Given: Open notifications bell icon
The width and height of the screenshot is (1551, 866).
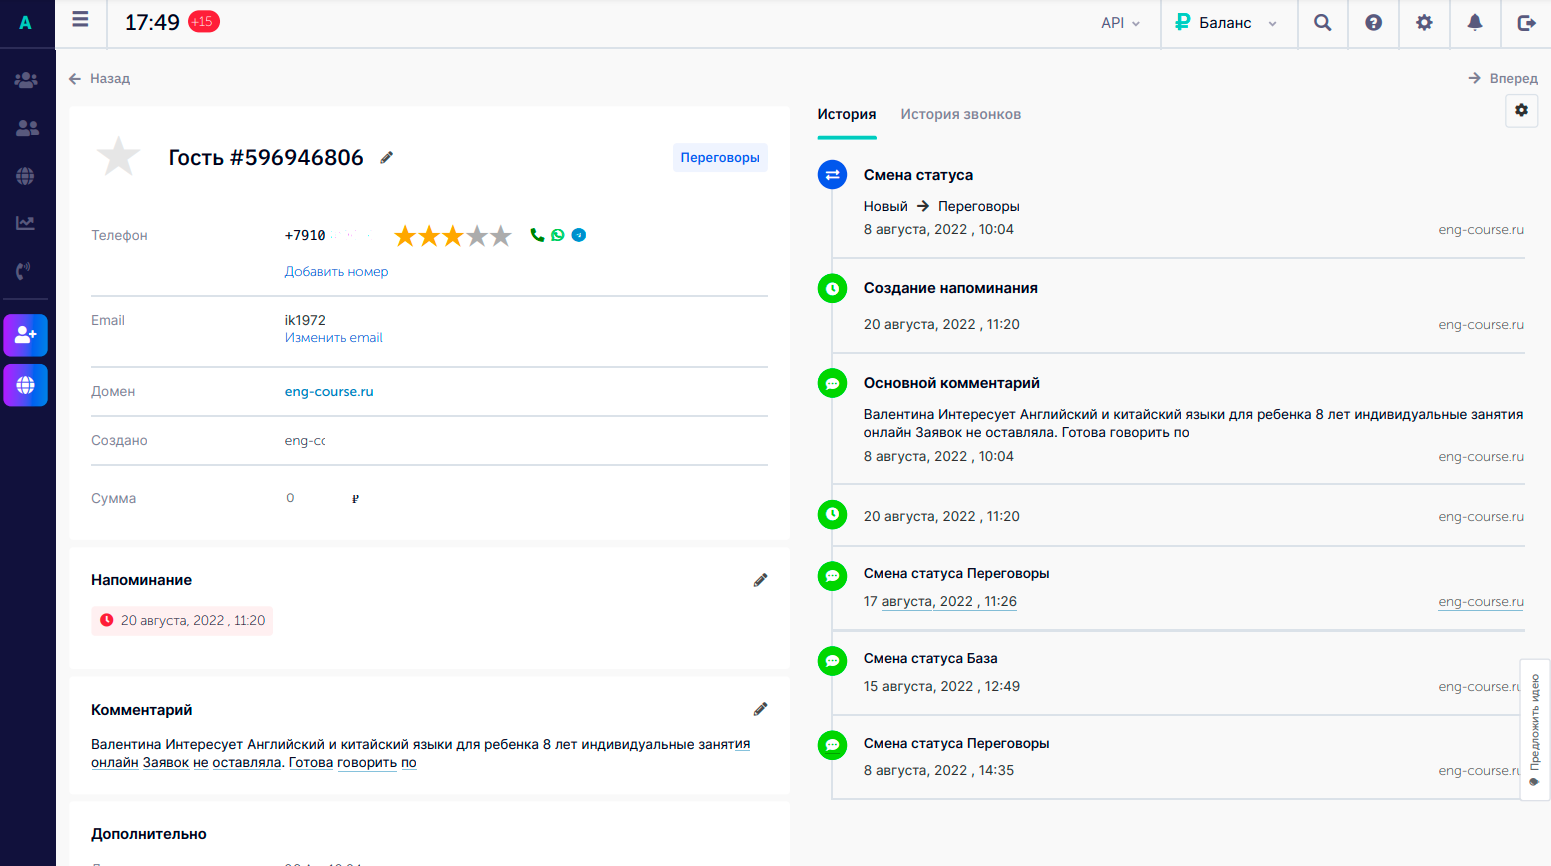Looking at the screenshot, I should (1475, 23).
